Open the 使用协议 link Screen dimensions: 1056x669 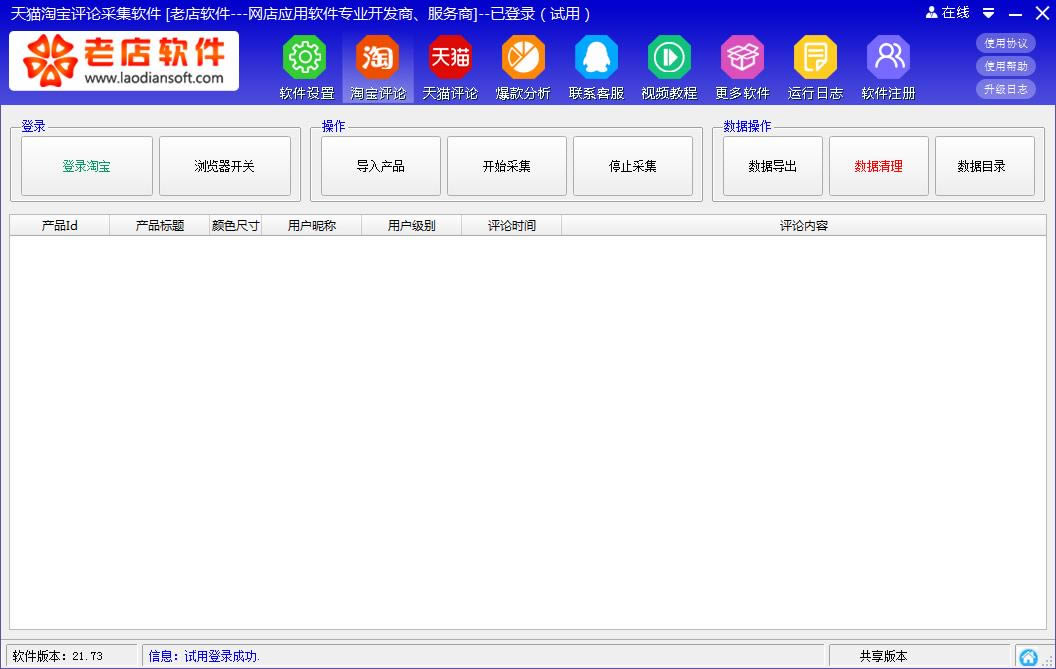[1005, 43]
